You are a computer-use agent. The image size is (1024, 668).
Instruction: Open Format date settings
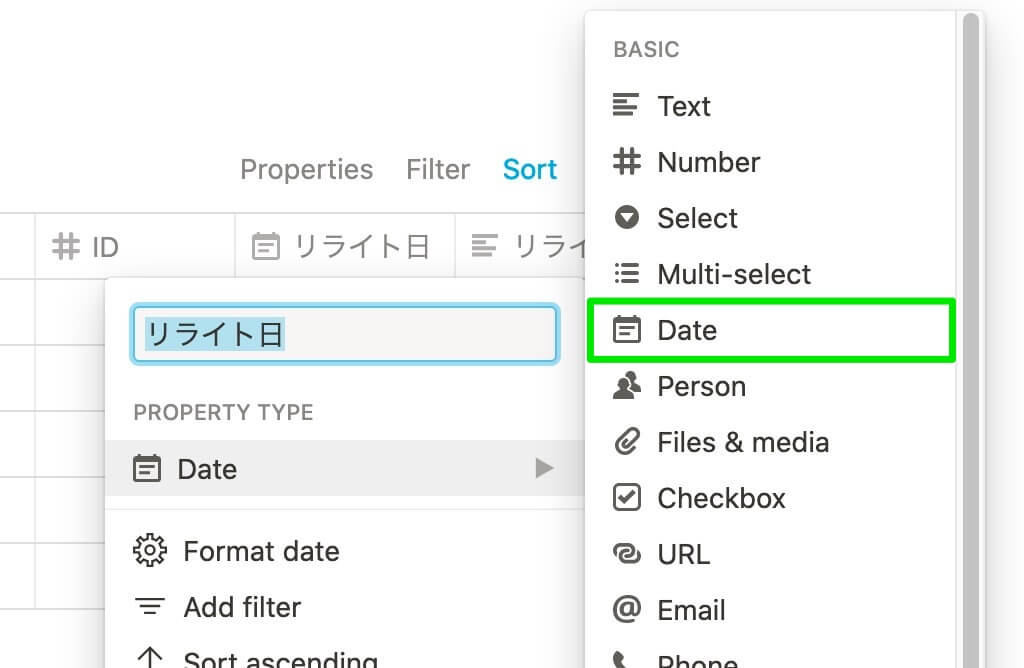[x=345, y=551]
